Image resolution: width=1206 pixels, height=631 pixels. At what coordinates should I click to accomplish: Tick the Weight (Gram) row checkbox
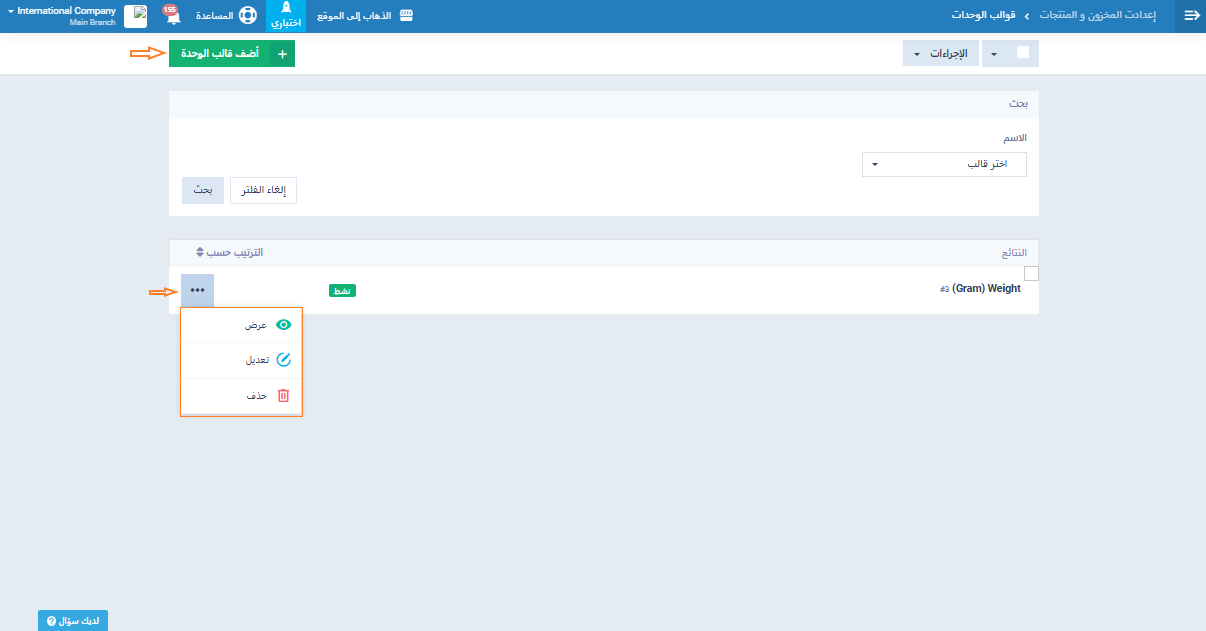pyautogui.click(x=1031, y=274)
